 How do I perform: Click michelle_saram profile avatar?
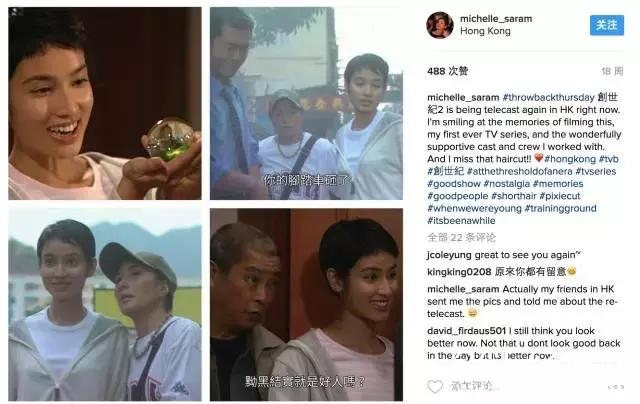(440, 25)
